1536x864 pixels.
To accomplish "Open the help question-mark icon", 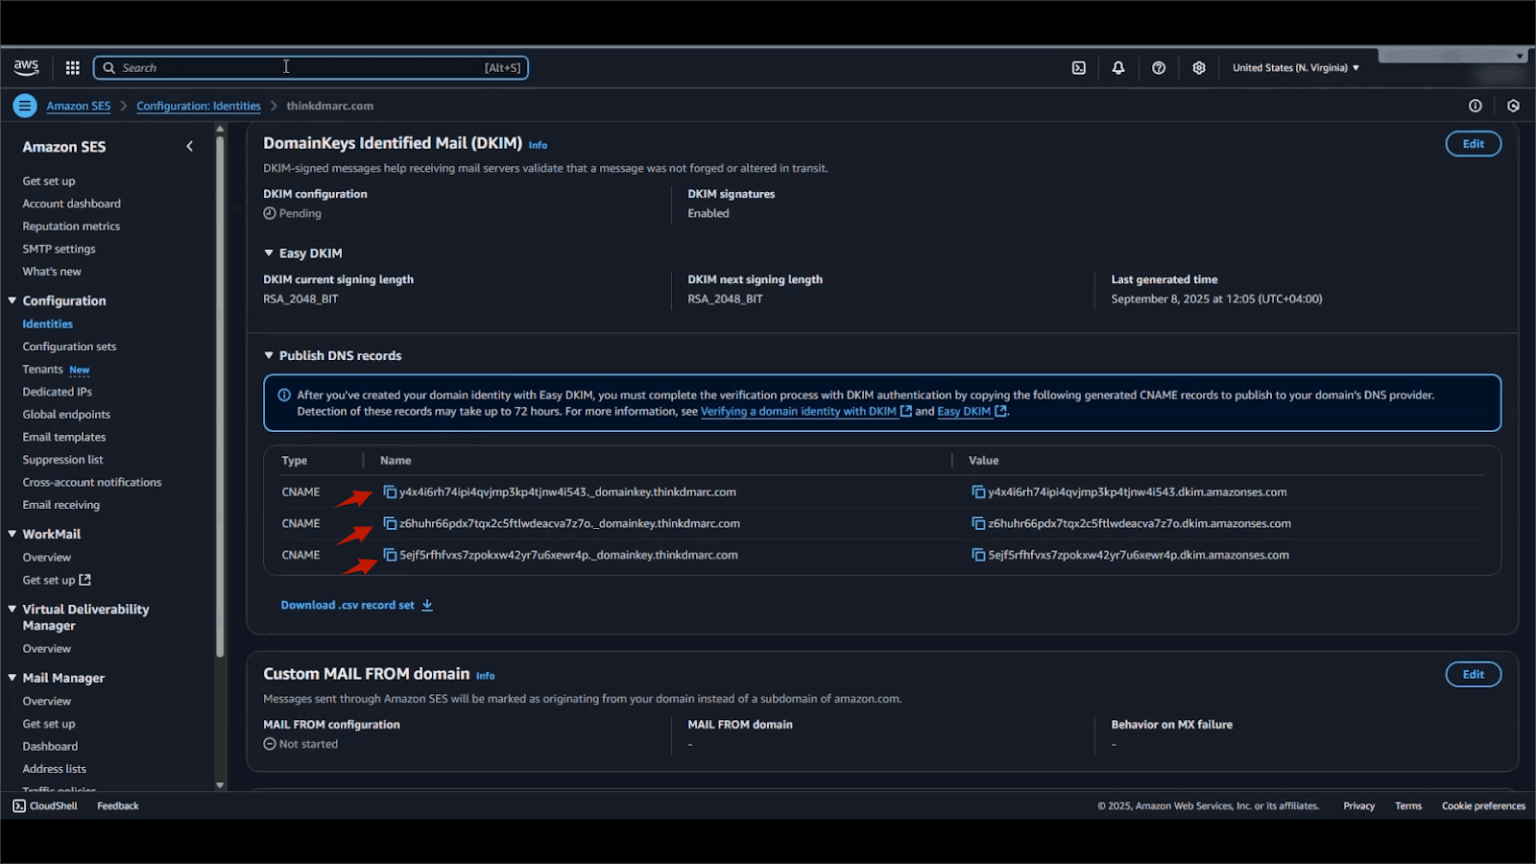I will (1158, 67).
